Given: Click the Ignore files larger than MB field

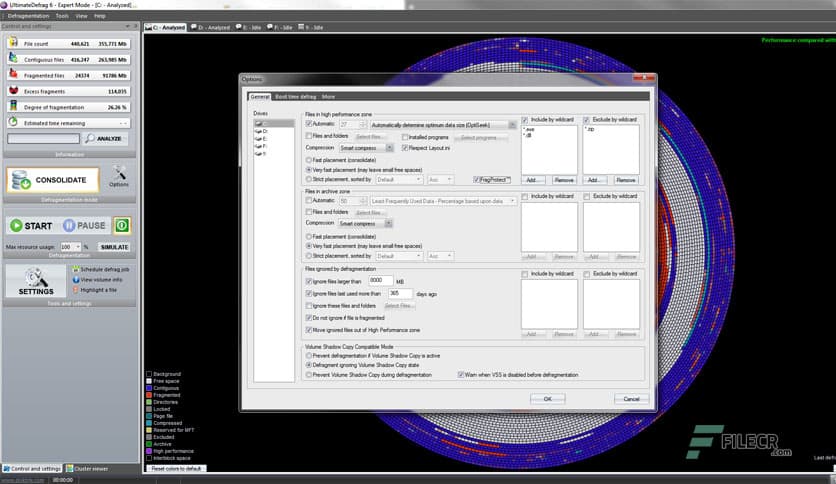Looking at the screenshot, I should pyautogui.click(x=381, y=280).
